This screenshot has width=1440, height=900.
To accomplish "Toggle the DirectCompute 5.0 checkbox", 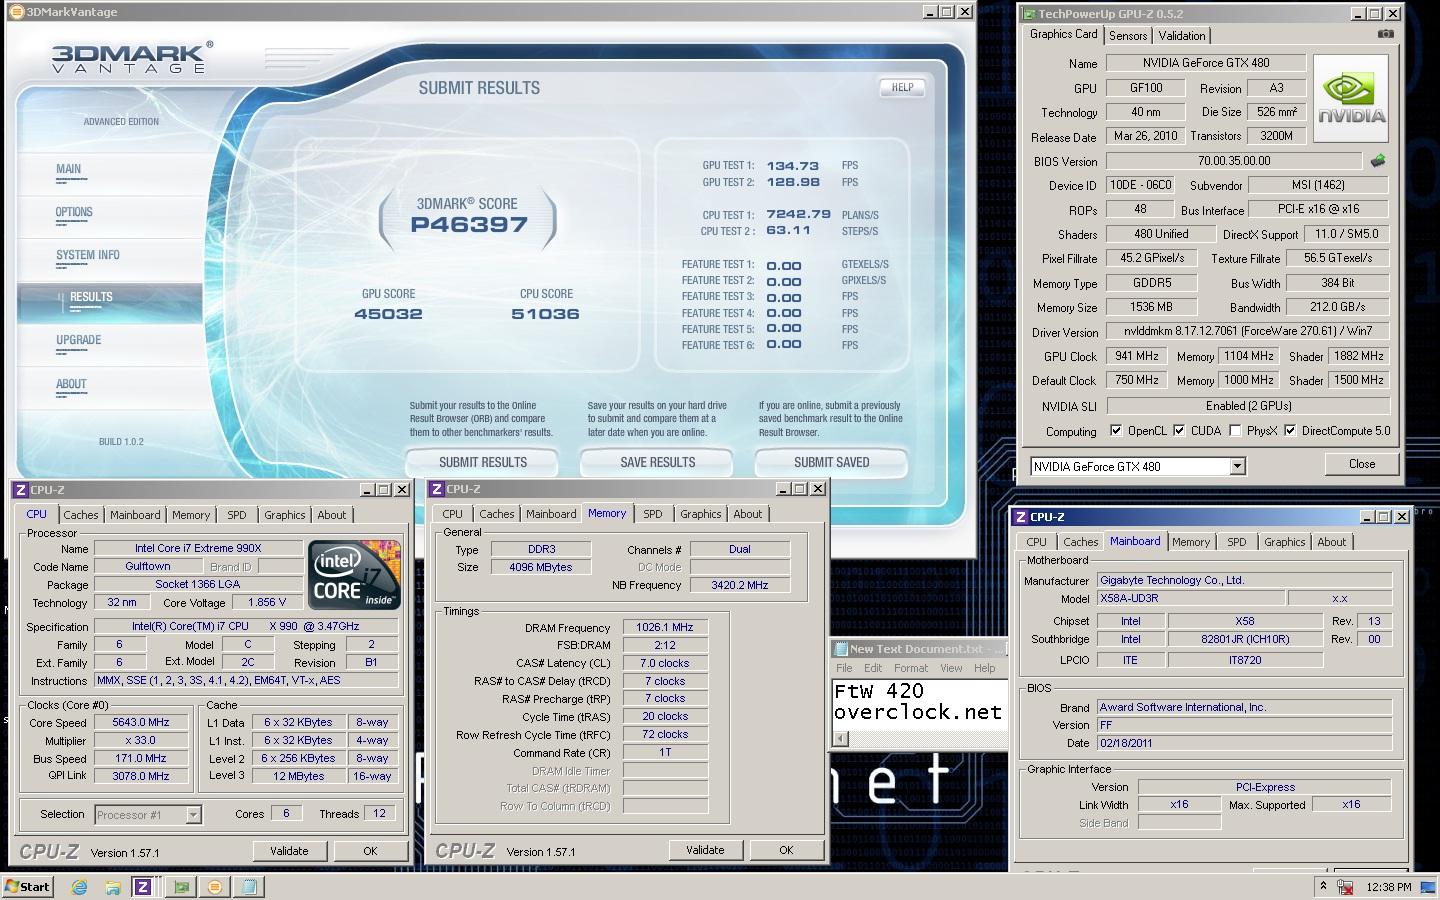I will click(x=1290, y=431).
